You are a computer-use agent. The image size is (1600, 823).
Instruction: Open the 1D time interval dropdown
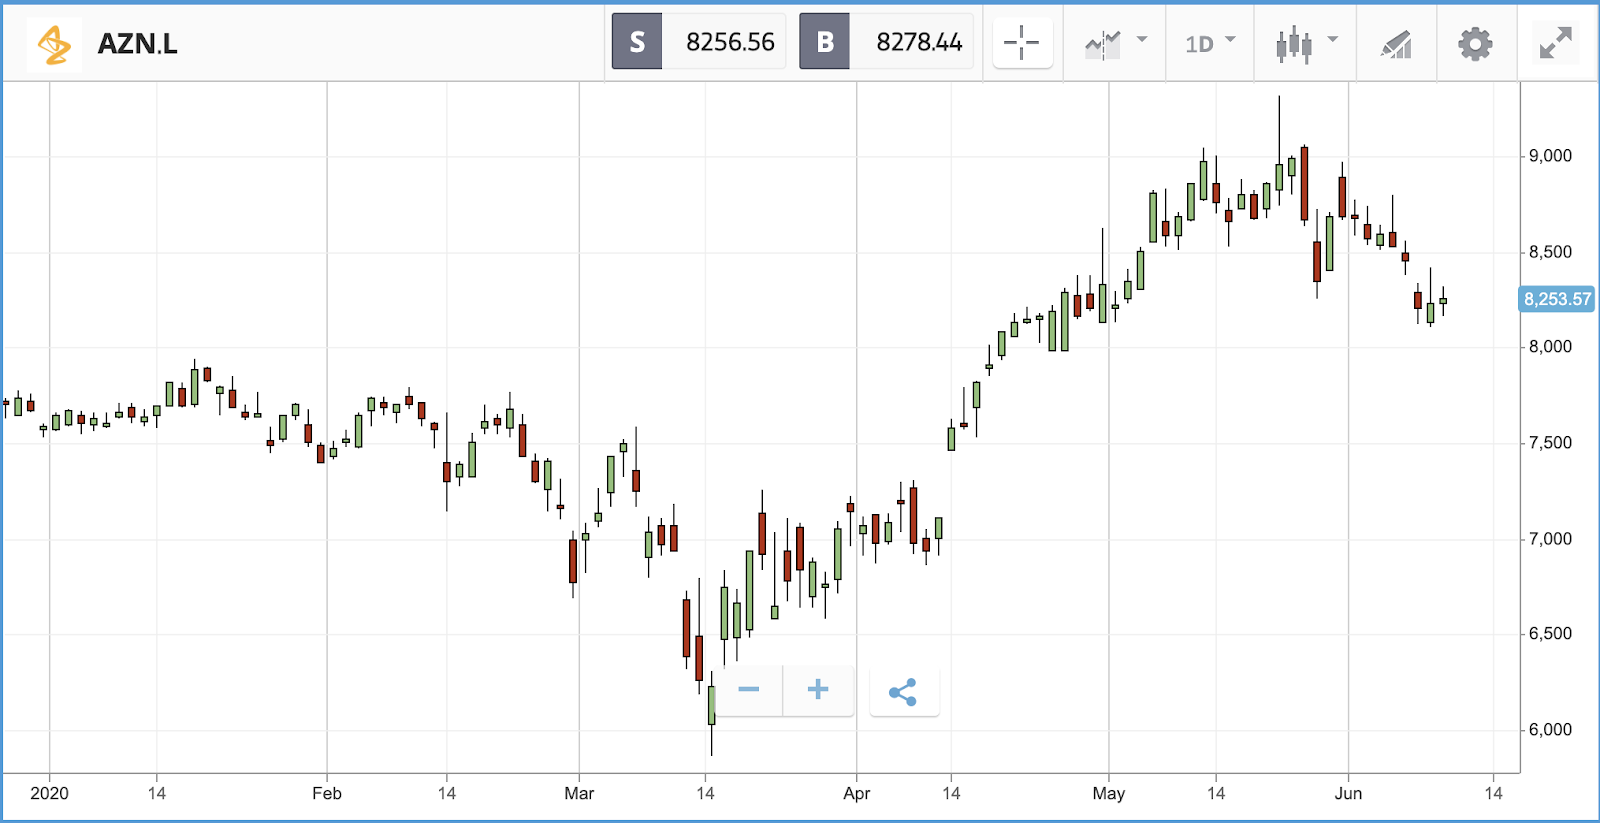click(x=1210, y=43)
